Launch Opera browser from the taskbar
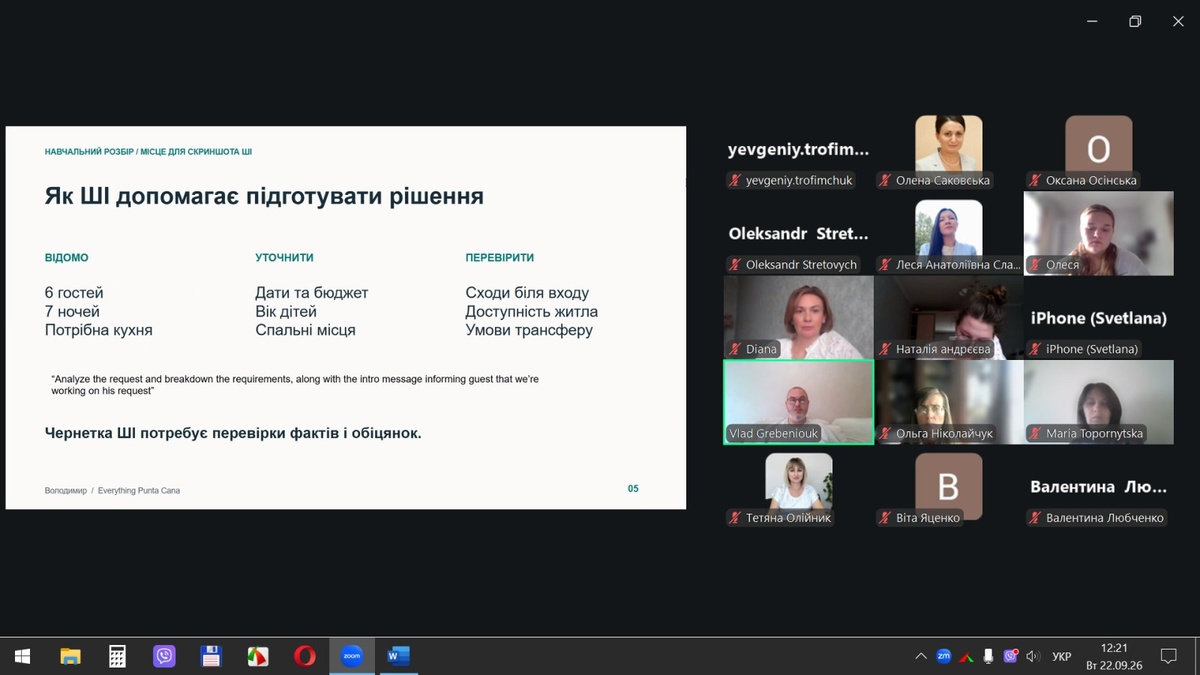The image size is (1200, 675). click(305, 656)
